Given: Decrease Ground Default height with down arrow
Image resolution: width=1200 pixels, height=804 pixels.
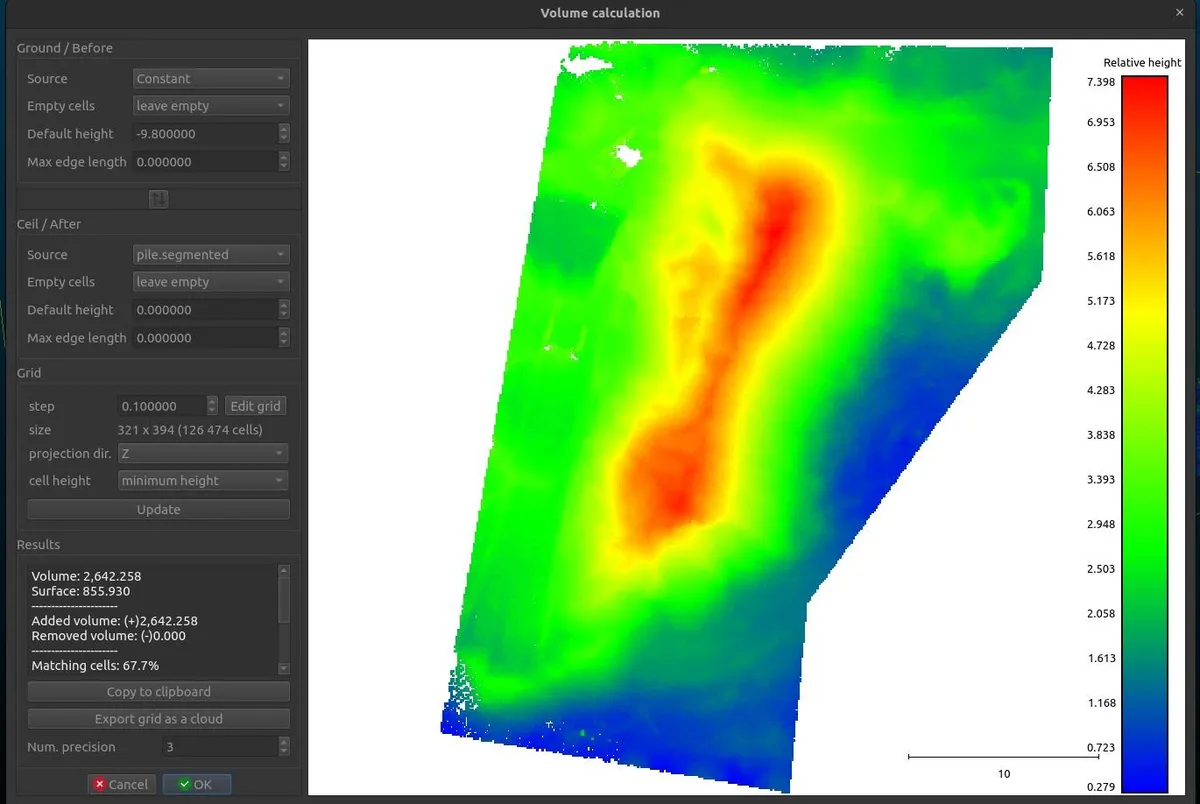Looking at the screenshot, I should tap(284, 139).
